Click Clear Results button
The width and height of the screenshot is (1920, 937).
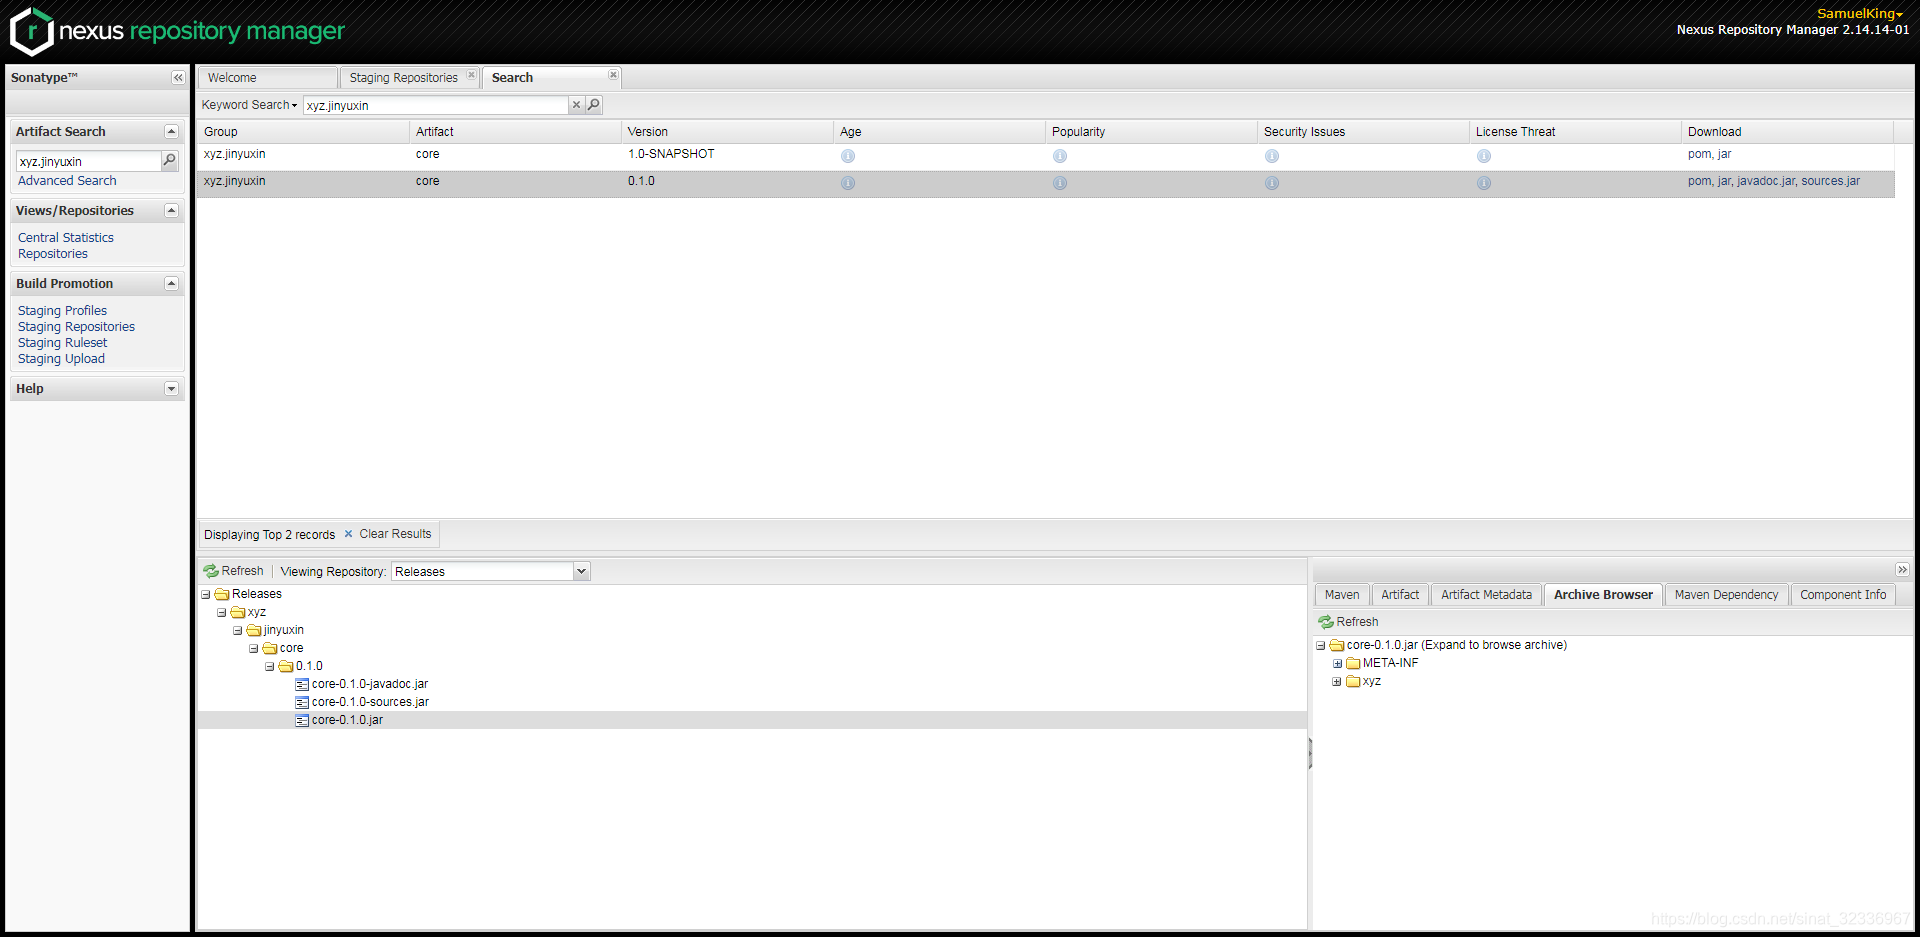(x=388, y=534)
